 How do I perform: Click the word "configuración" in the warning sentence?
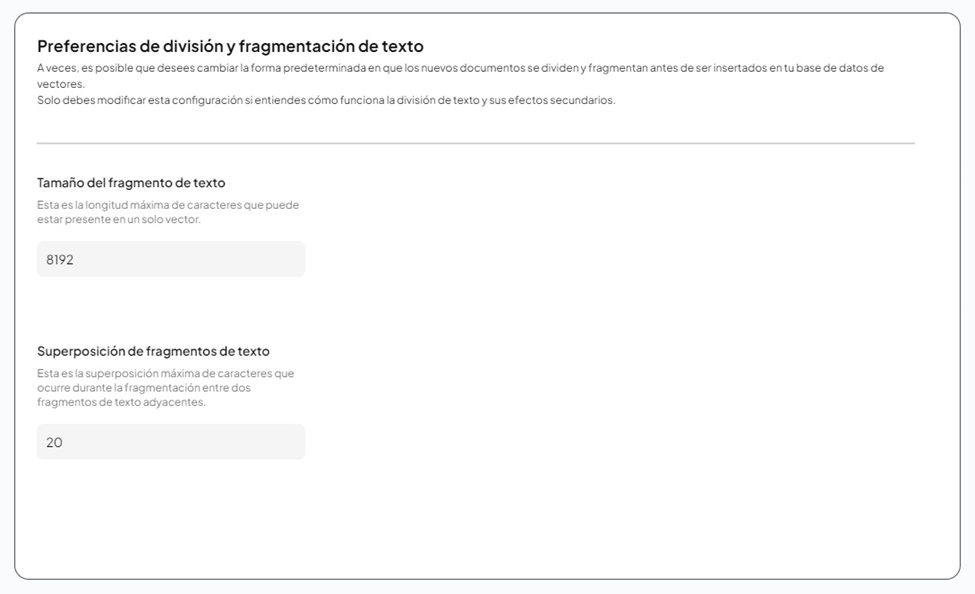[x=211, y=100]
